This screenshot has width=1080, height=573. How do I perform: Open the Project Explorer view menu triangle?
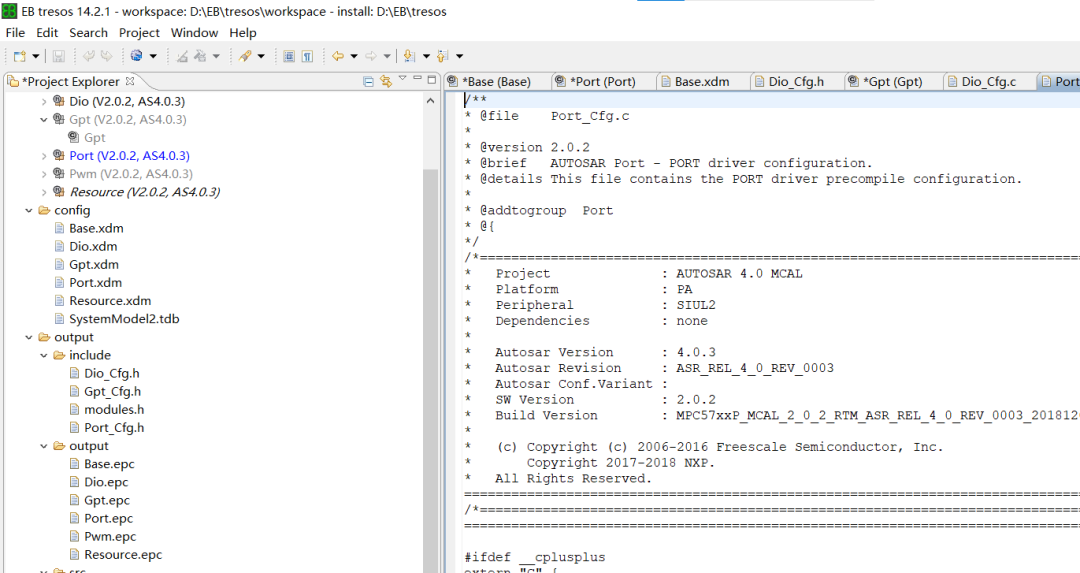[x=402, y=80]
